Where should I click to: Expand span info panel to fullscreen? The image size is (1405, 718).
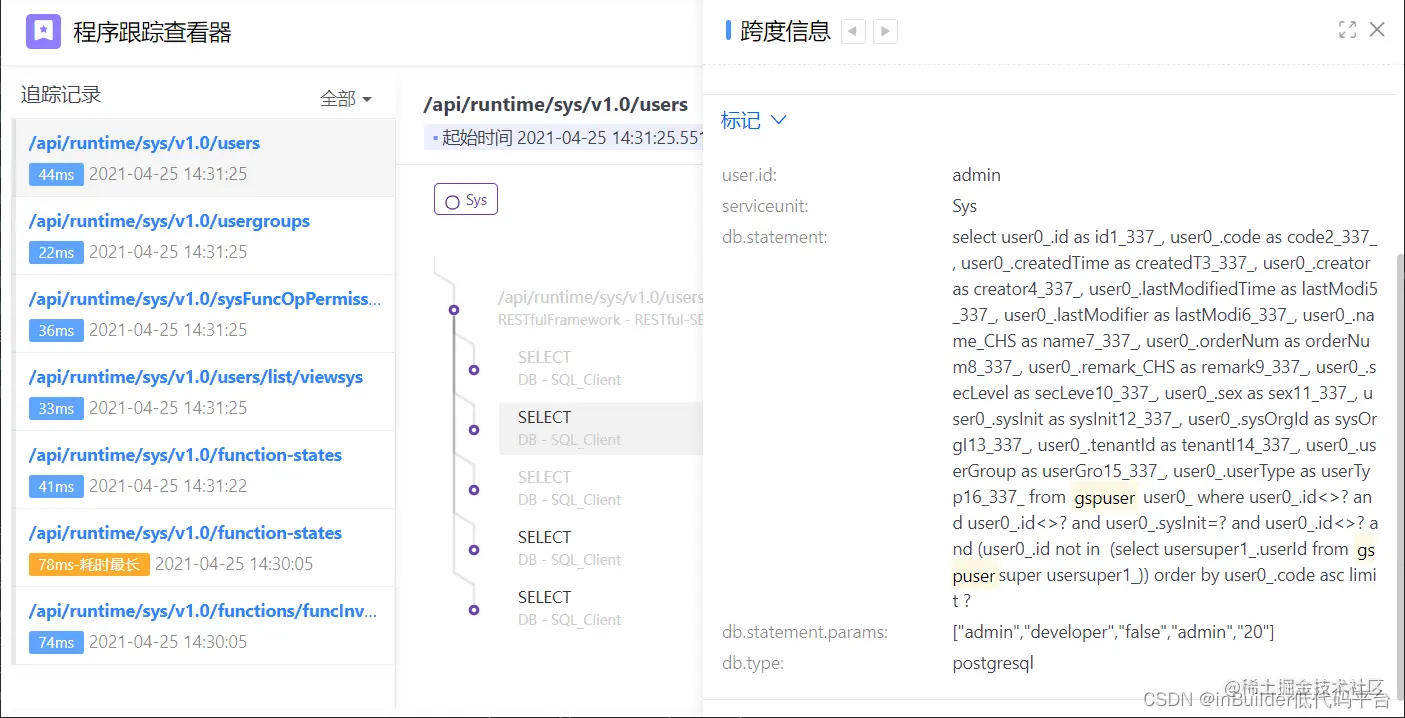(1347, 30)
